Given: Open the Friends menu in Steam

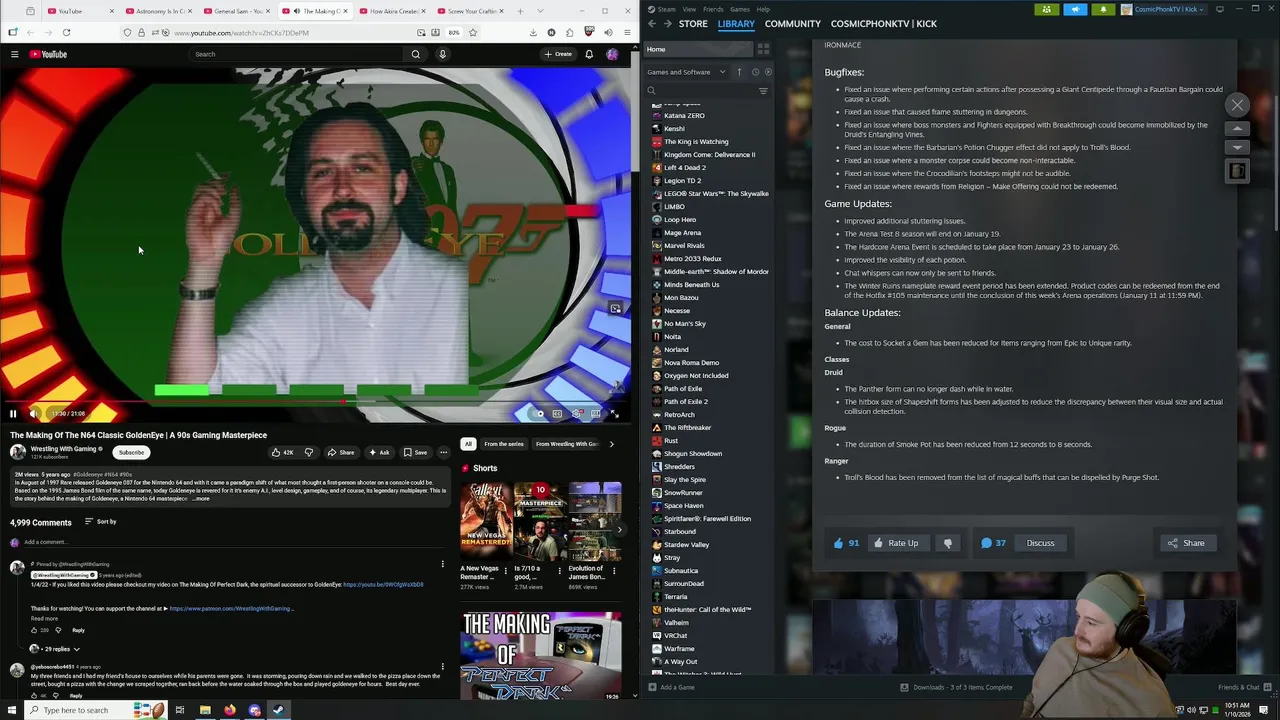Looking at the screenshot, I should click(713, 9).
